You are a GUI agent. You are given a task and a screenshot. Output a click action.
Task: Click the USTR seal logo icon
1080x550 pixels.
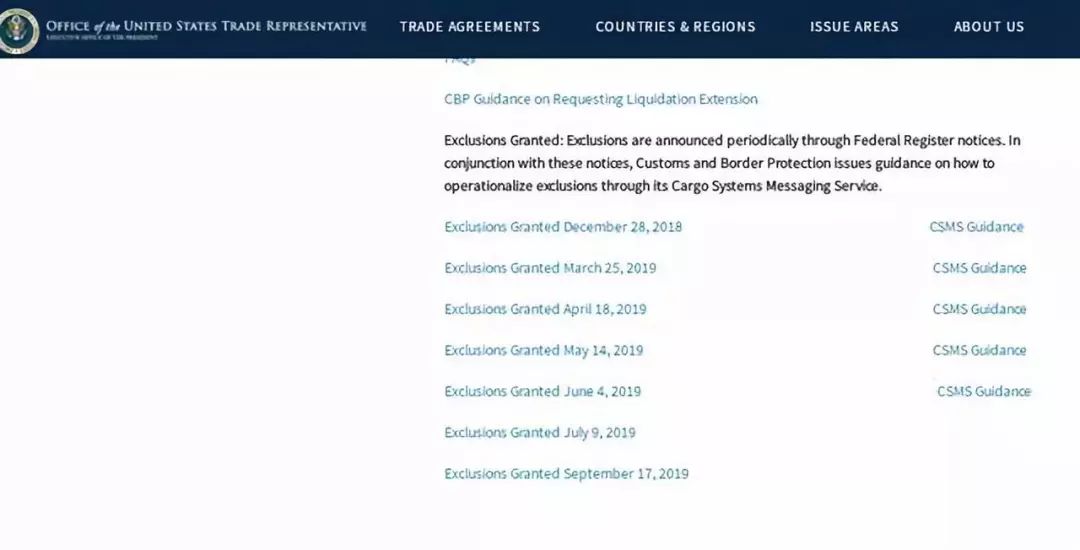pos(18,30)
